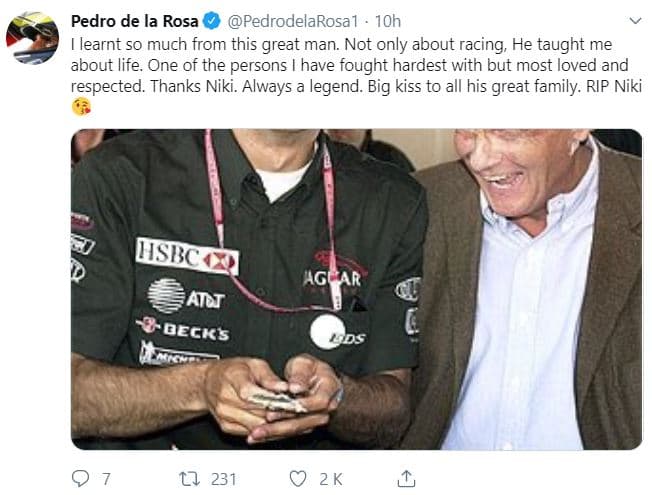Click the reply speech bubble icon
This screenshot has height=495, width=652.
click(81, 478)
